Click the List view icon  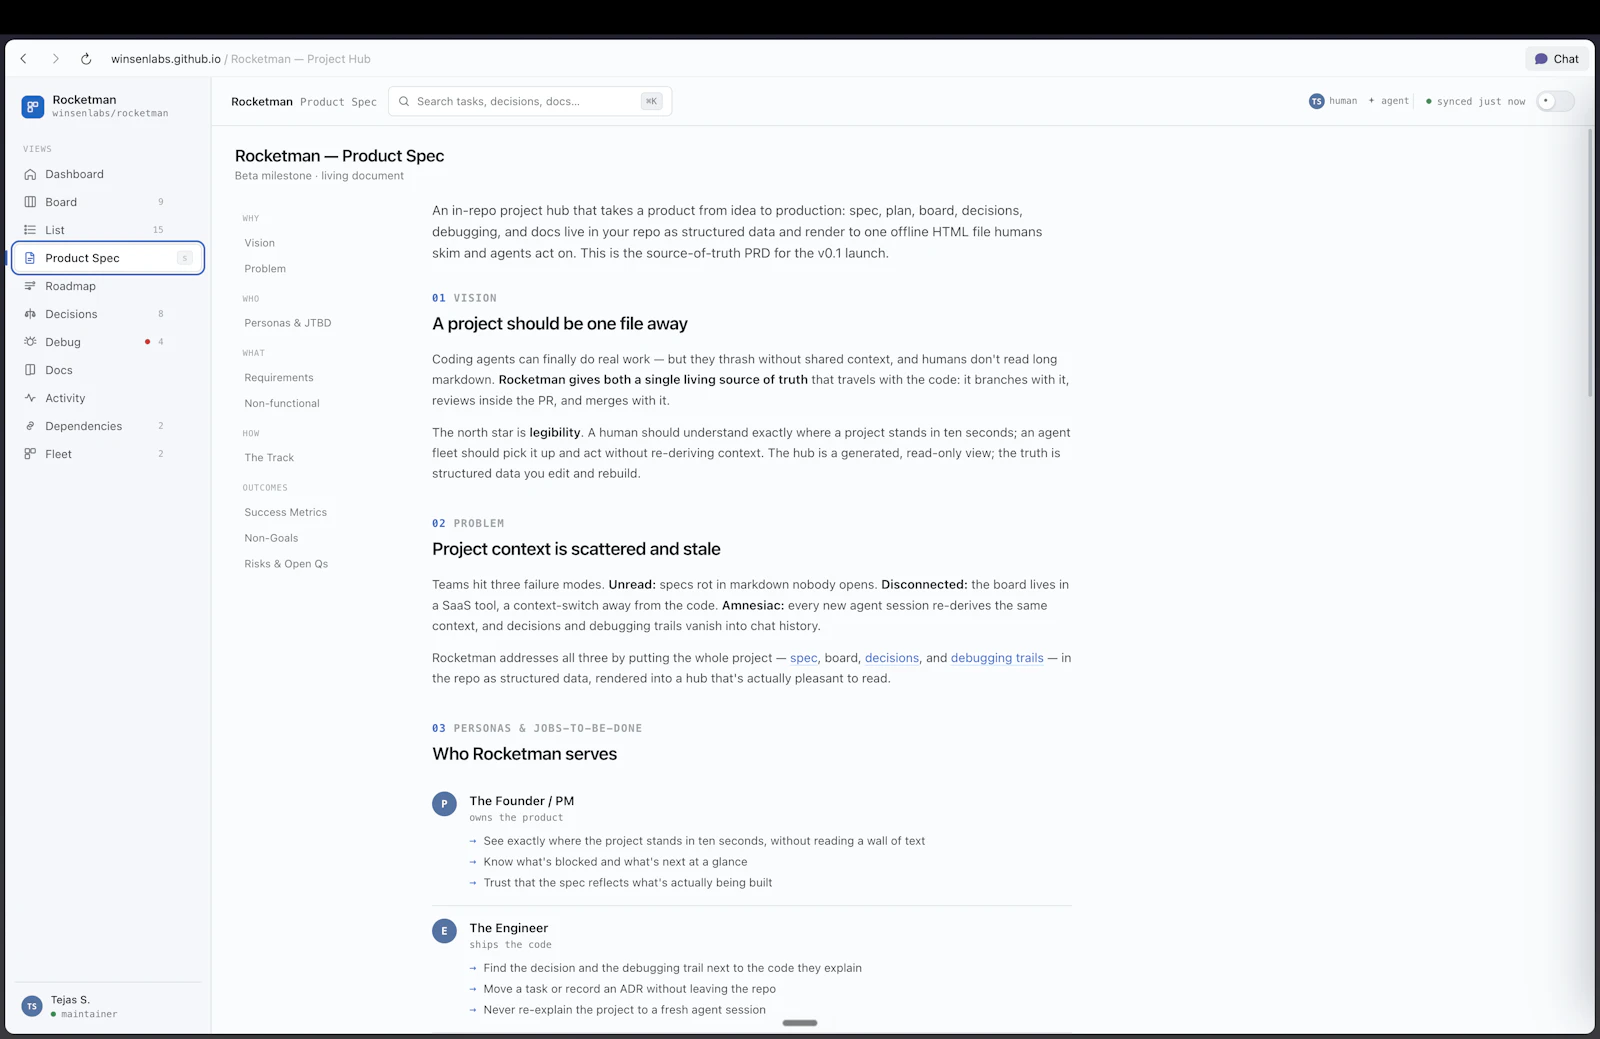pos(30,230)
